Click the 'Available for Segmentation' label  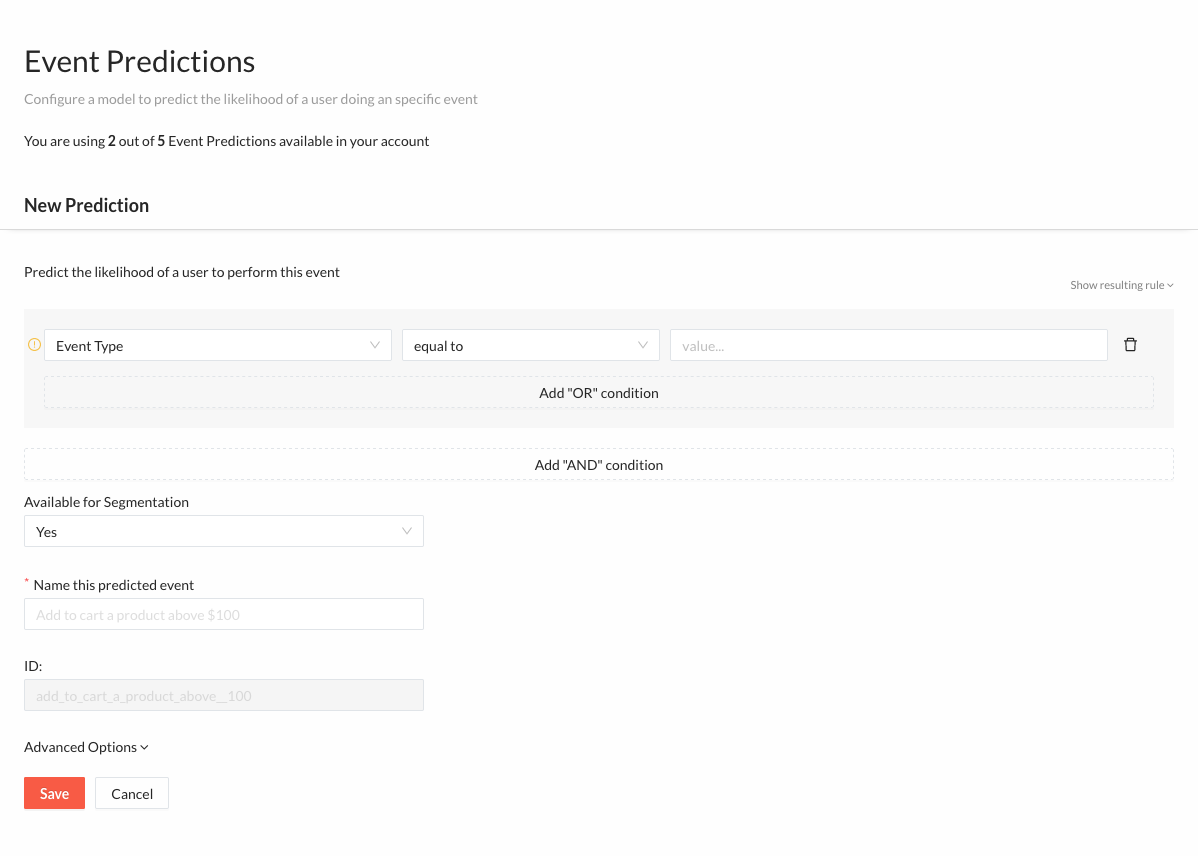click(x=106, y=502)
